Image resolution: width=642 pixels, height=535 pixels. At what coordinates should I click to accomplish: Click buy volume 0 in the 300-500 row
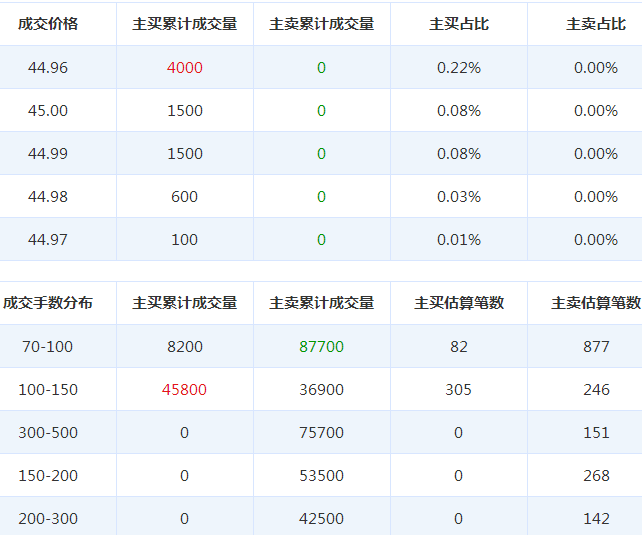click(x=184, y=433)
